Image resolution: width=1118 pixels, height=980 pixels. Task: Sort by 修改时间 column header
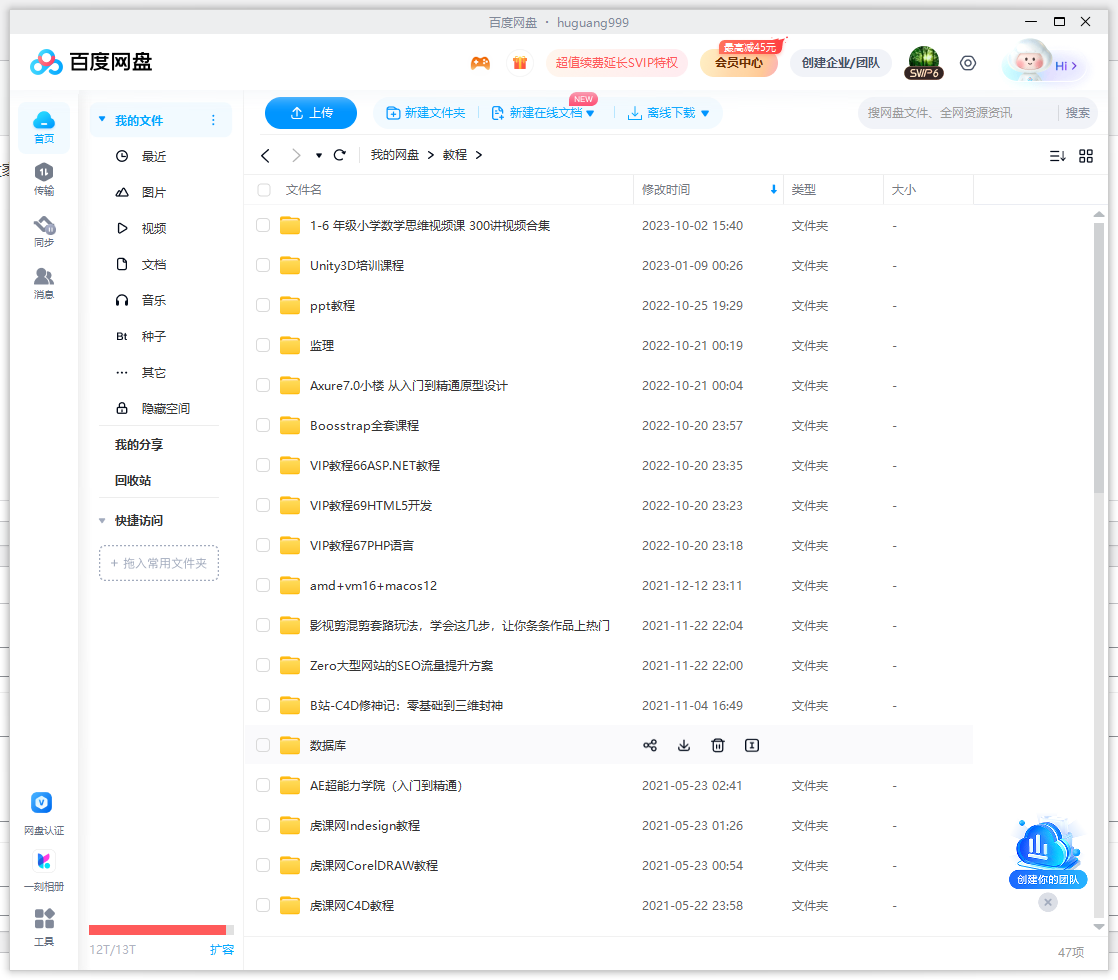click(x=708, y=190)
